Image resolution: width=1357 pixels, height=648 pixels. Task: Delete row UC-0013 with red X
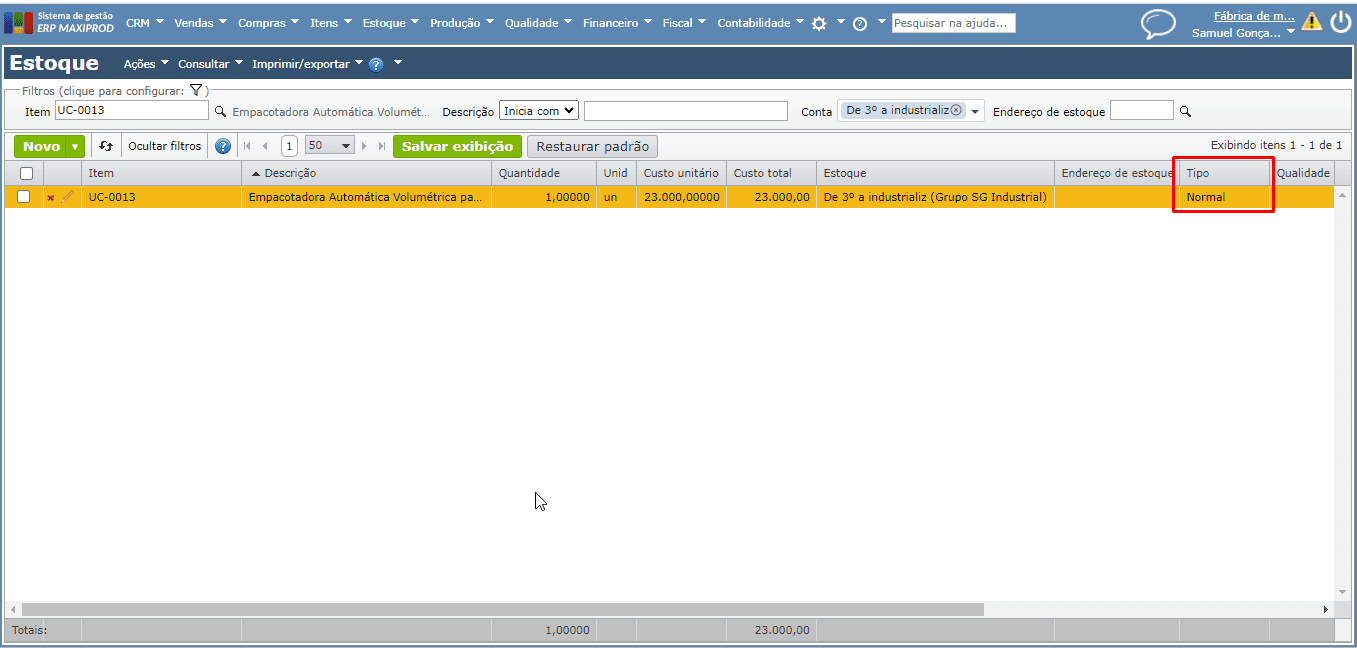tap(51, 198)
